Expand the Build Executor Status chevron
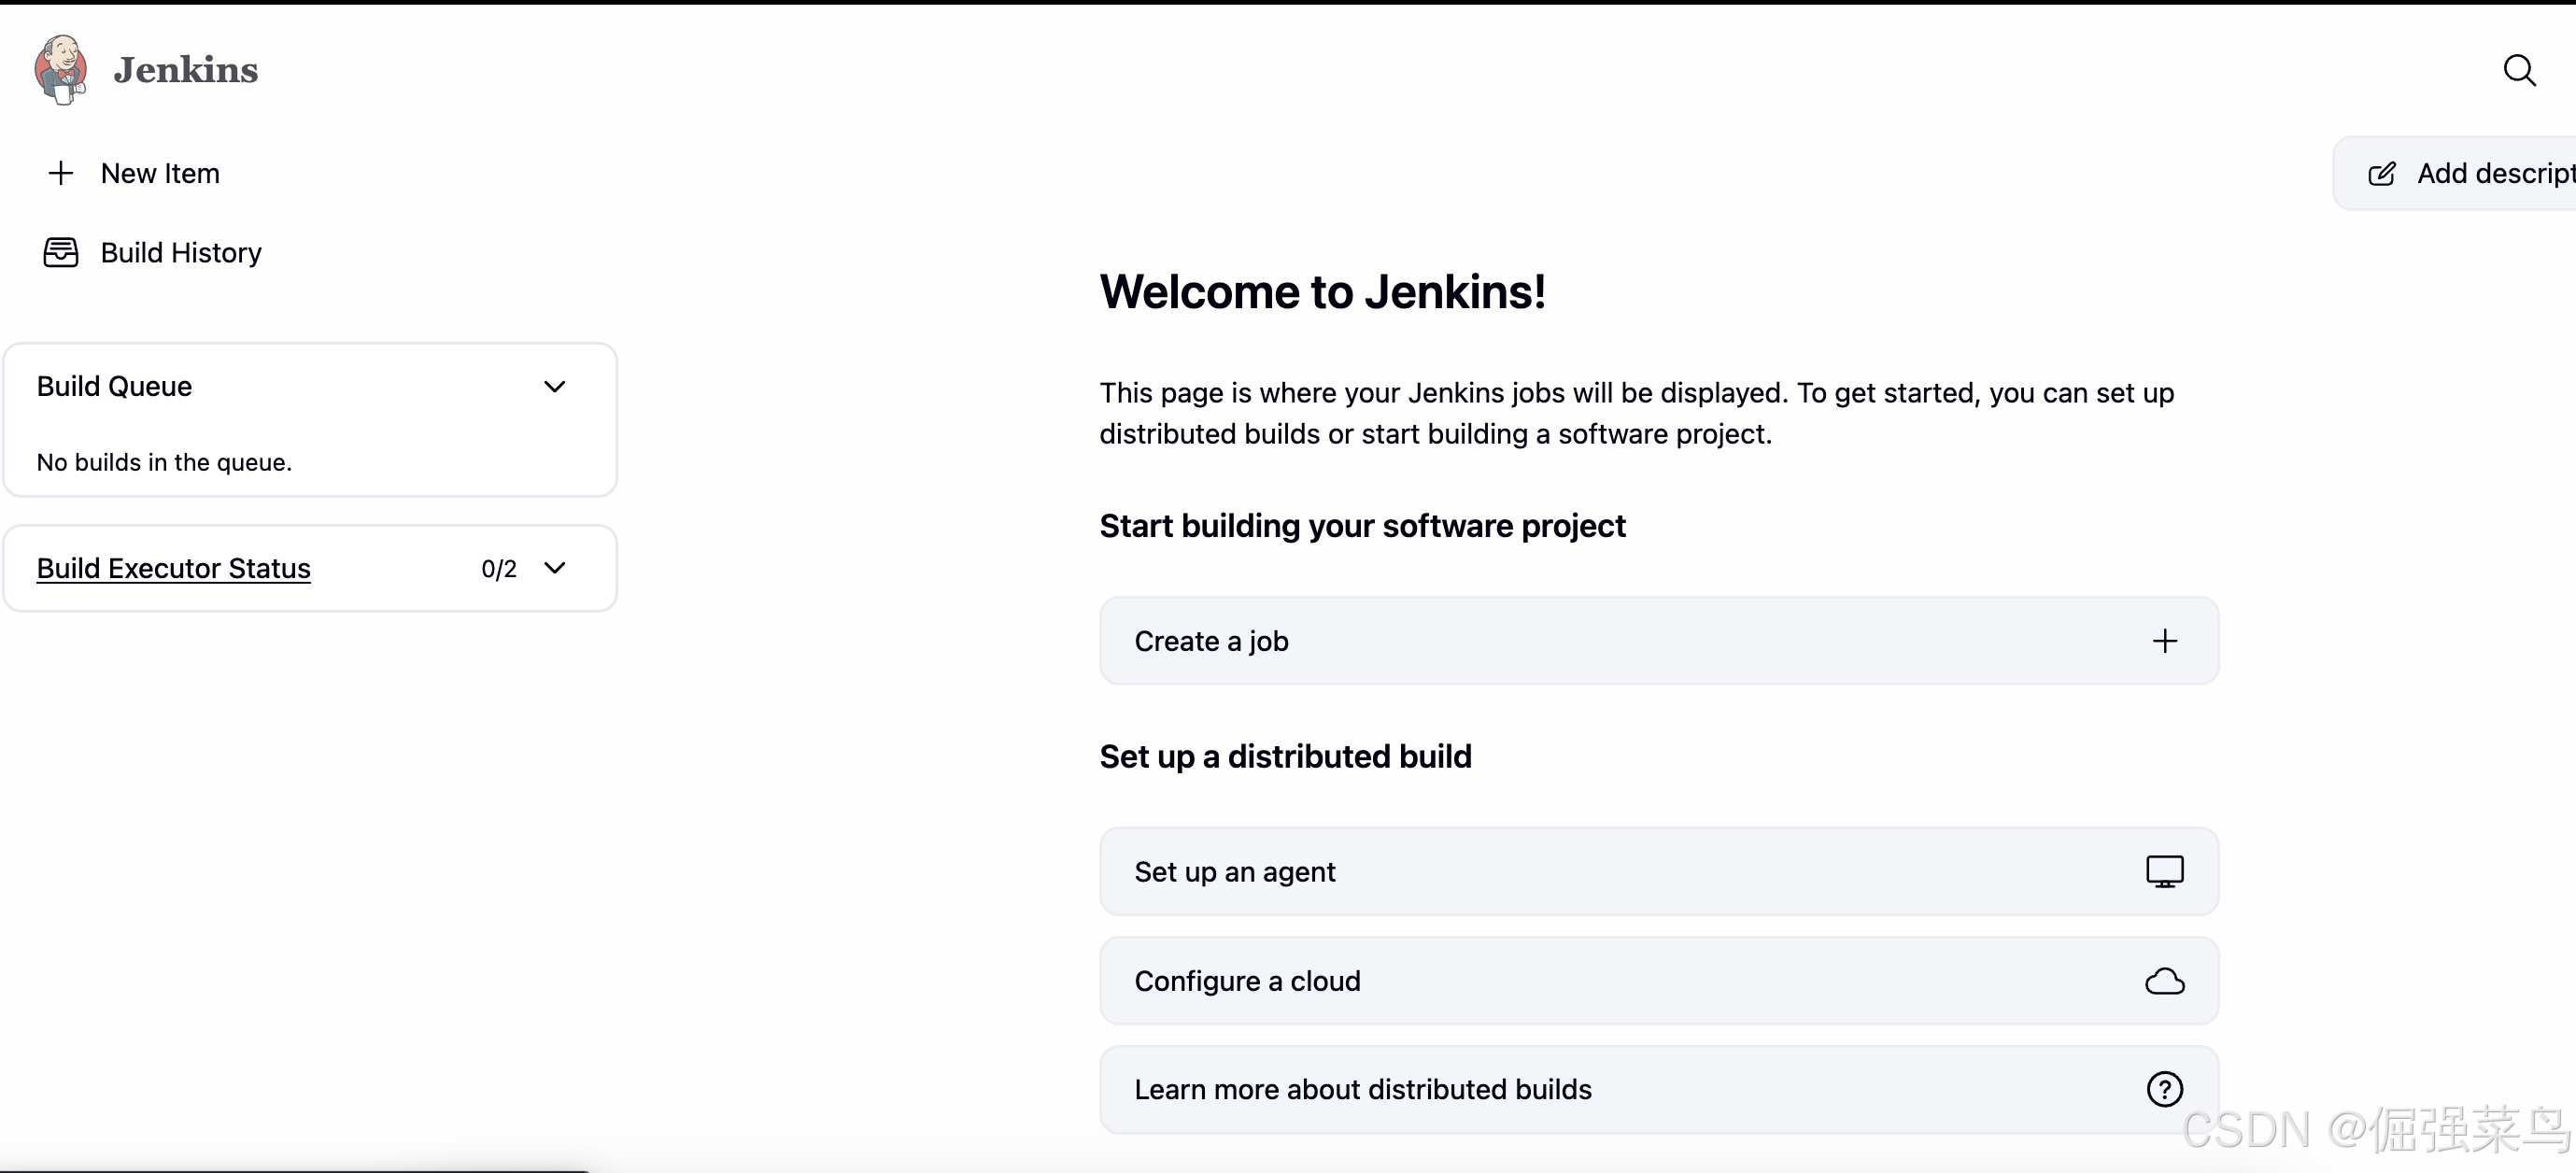The height and width of the screenshot is (1173, 2576). point(555,568)
